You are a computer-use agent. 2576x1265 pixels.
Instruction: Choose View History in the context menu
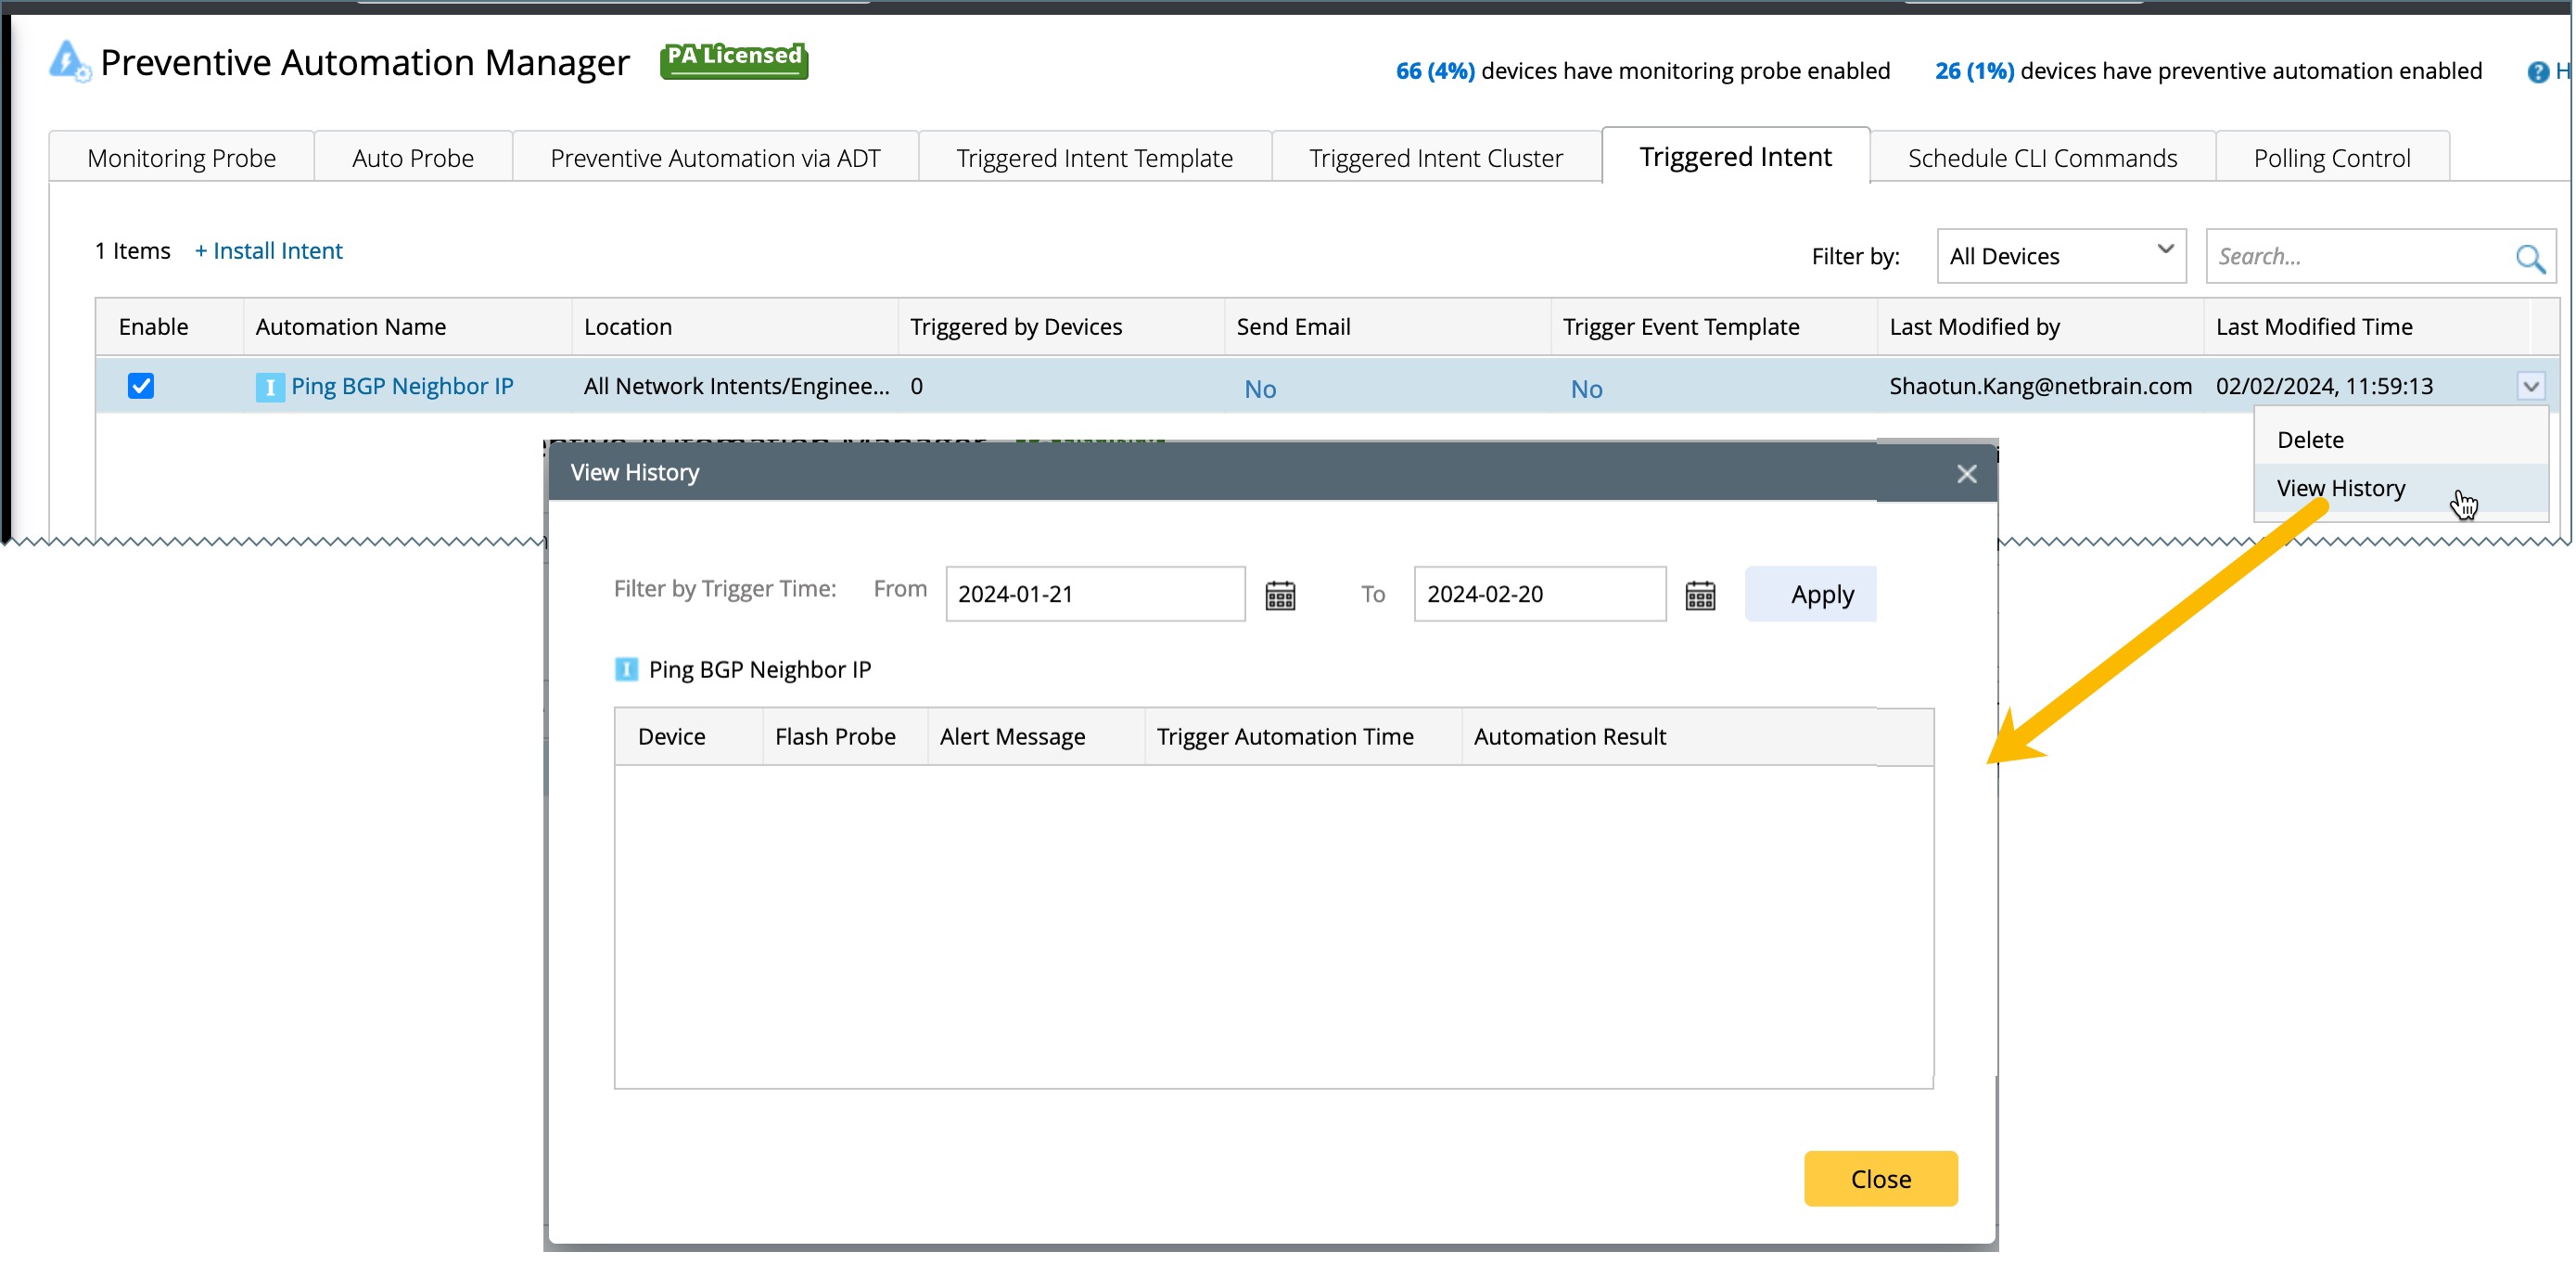(2340, 488)
